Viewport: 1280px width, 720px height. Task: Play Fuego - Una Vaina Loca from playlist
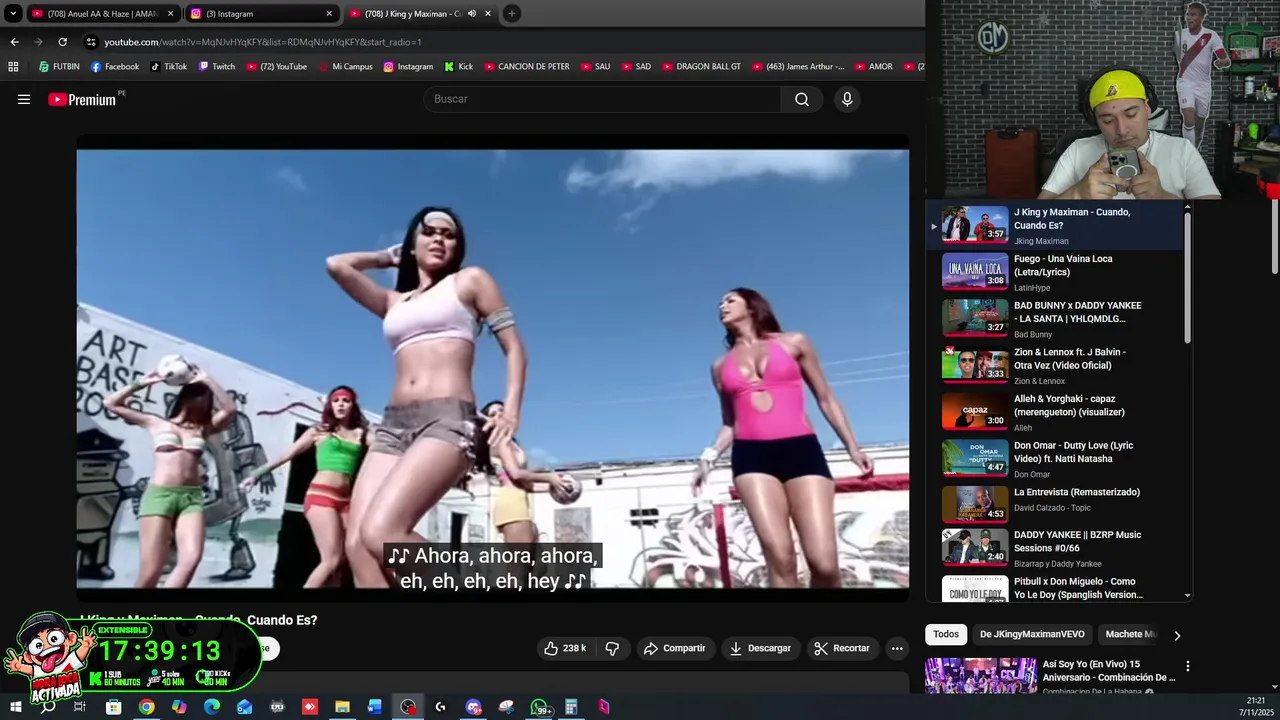coord(1055,272)
